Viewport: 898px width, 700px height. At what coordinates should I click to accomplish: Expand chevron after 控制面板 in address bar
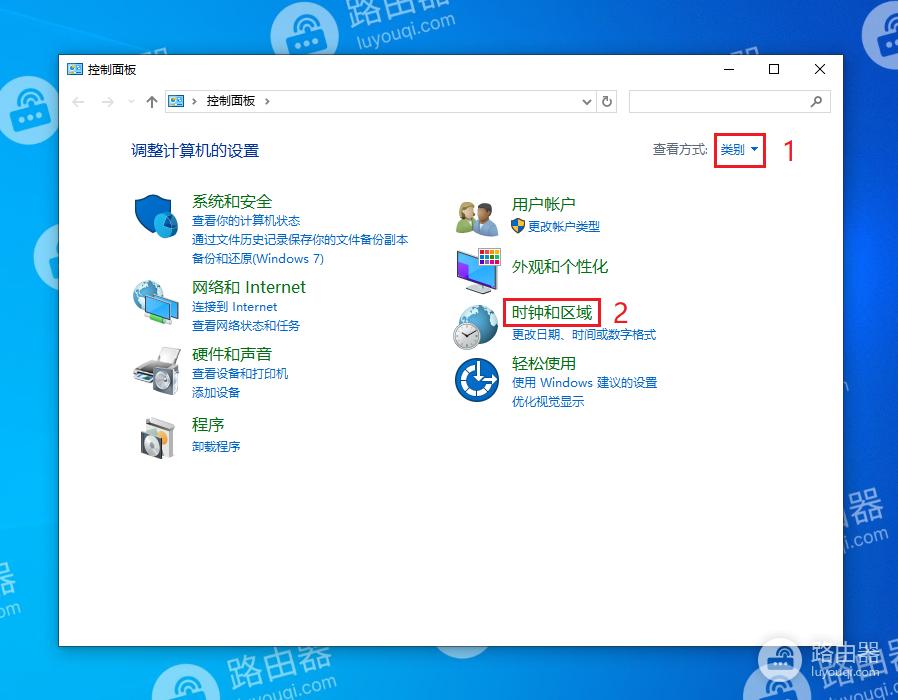(x=267, y=101)
